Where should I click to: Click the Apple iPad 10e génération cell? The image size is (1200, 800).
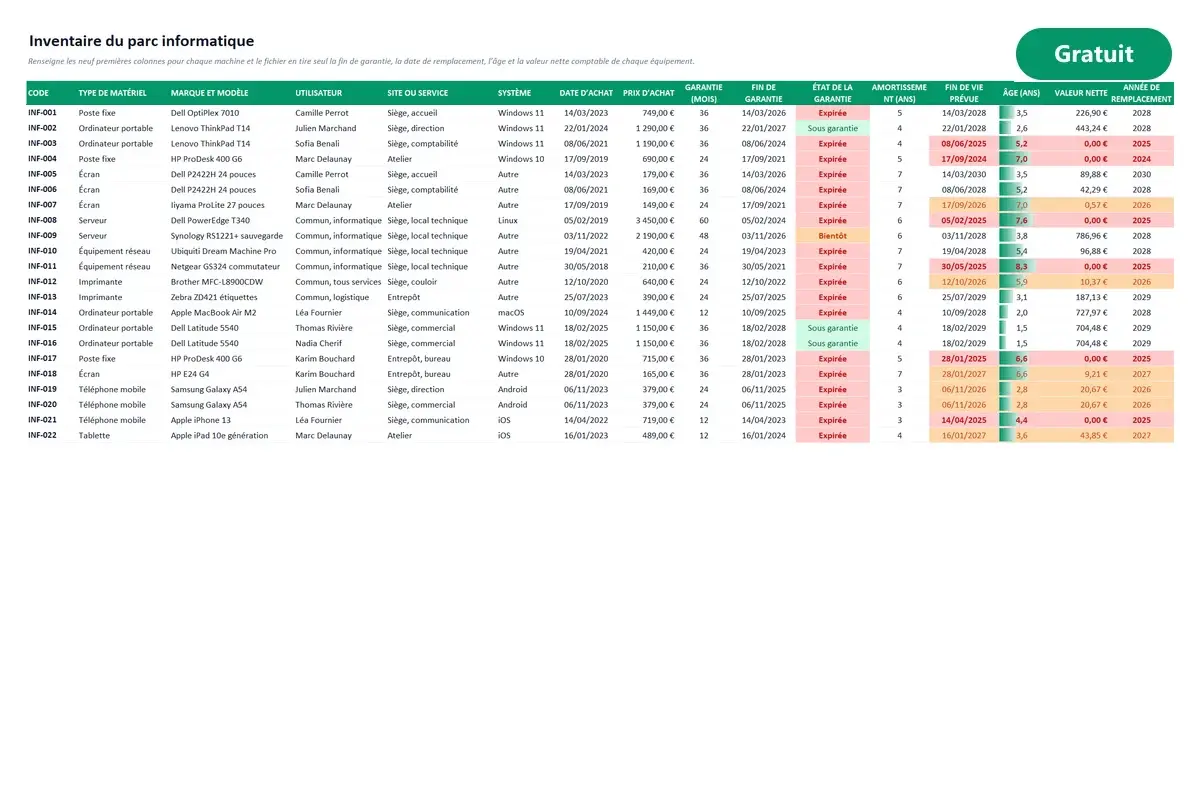click(219, 435)
